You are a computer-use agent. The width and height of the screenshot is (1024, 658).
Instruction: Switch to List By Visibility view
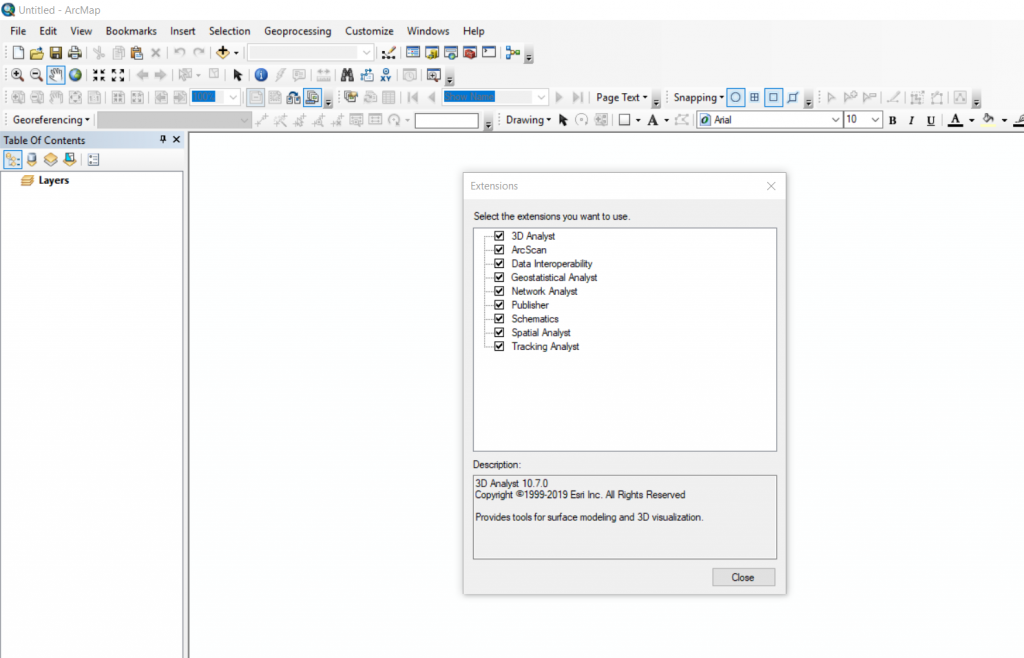click(x=50, y=159)
